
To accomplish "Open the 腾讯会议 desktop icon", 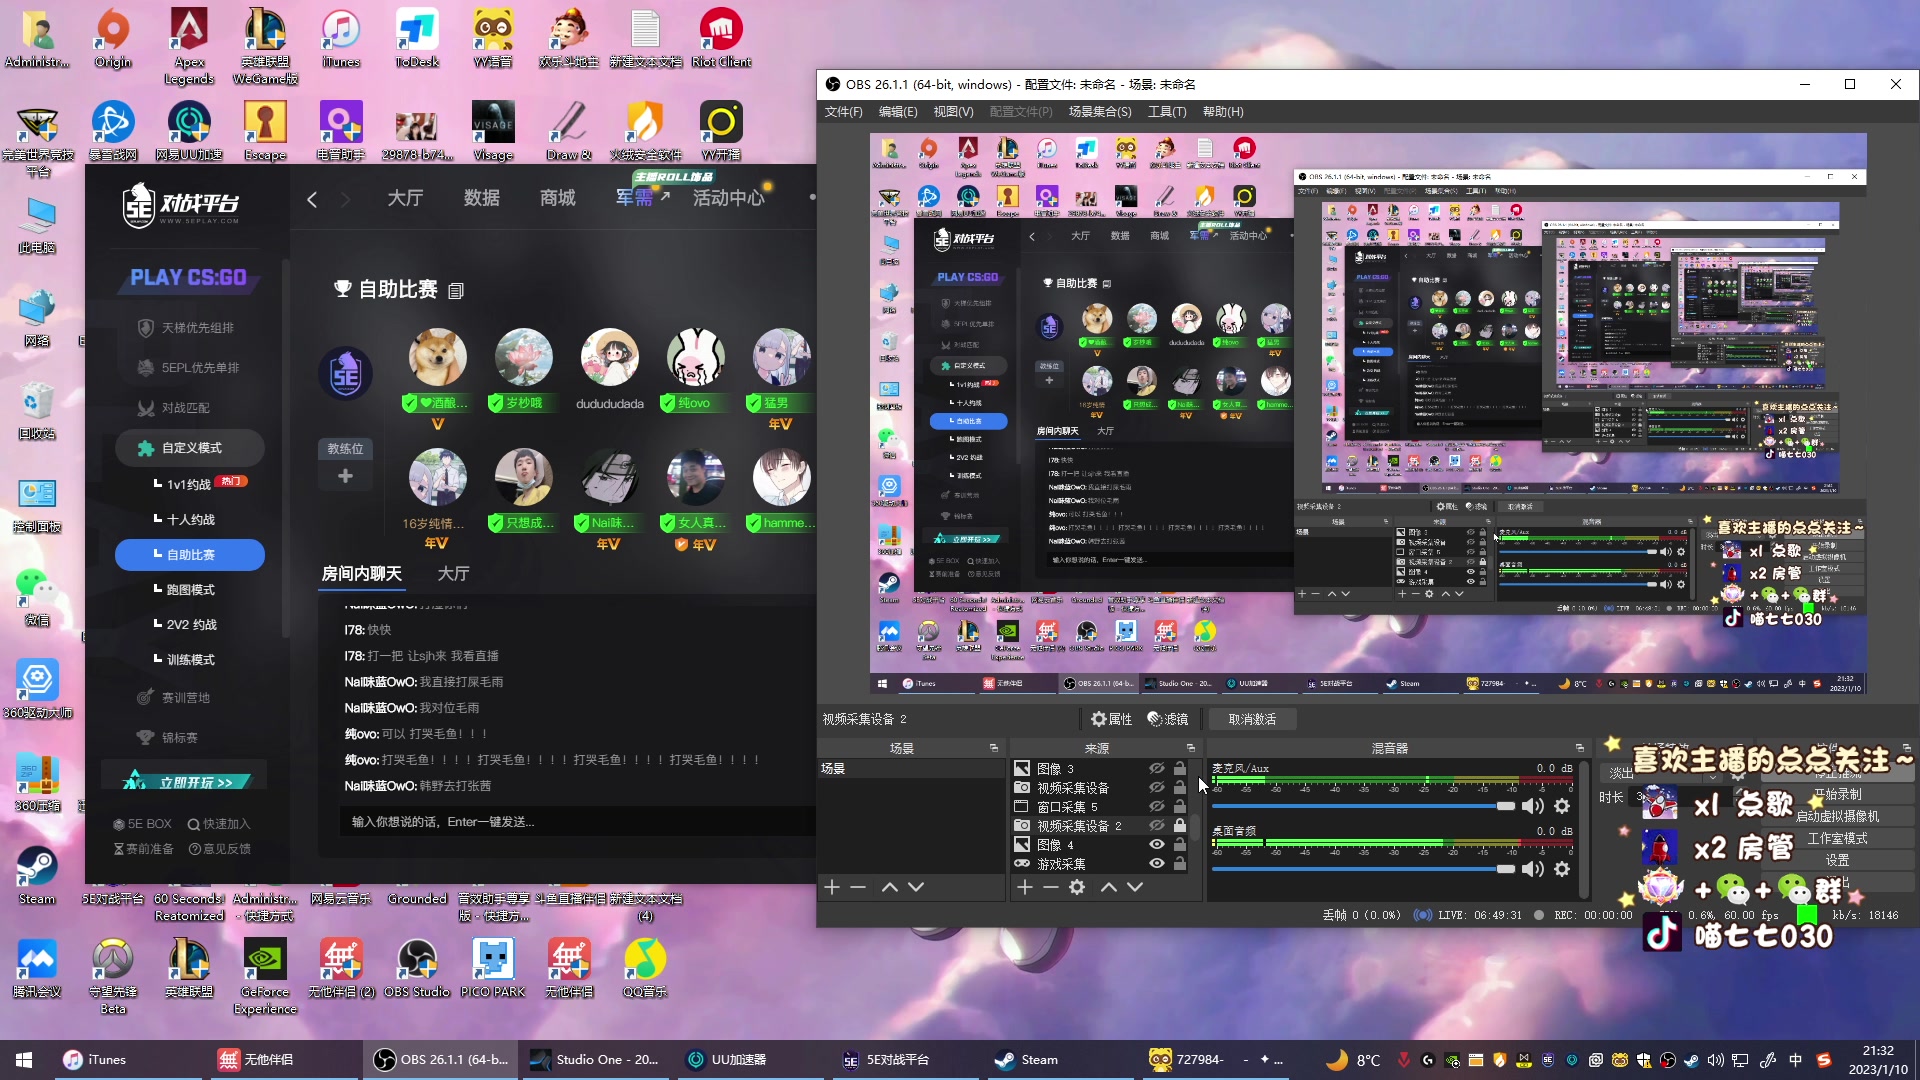I will point(37,968).
